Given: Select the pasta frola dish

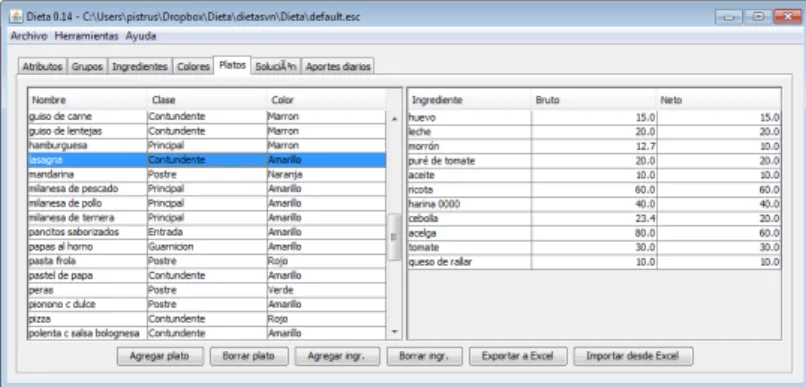Looking at the screenshot, I should (207, 261).
